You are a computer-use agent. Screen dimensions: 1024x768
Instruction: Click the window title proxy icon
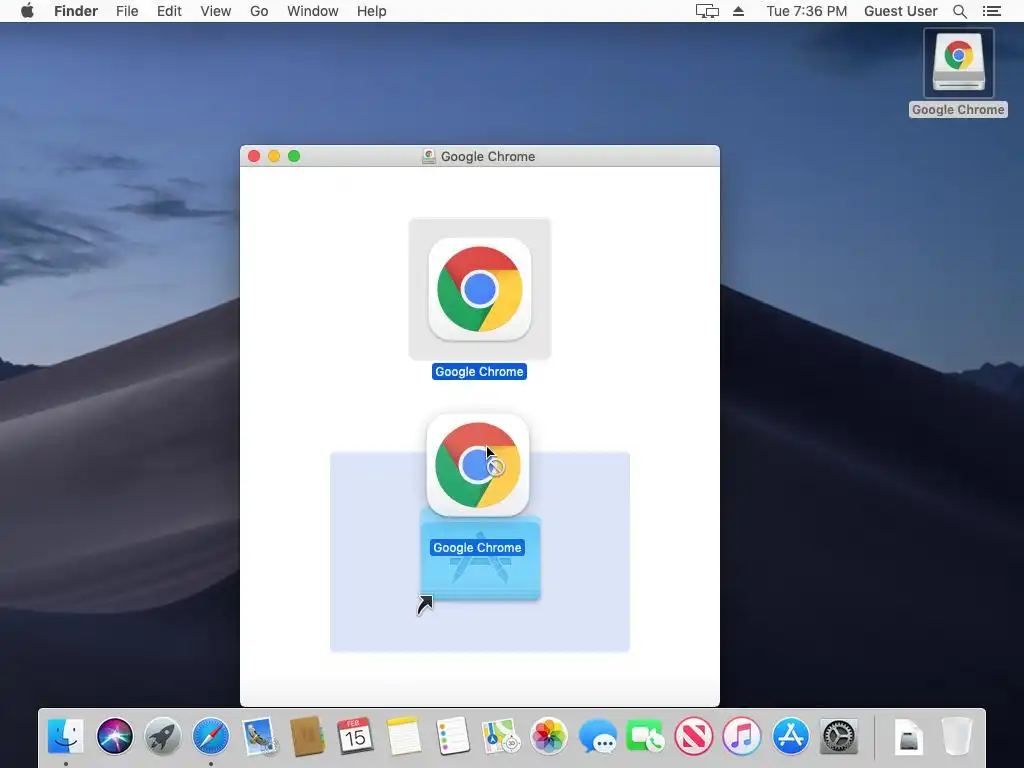(428, 156)
